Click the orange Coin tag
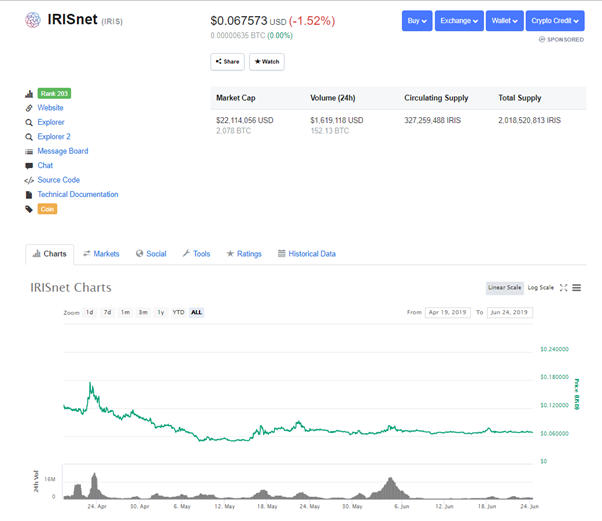602x521 pixels. (47, 209)
